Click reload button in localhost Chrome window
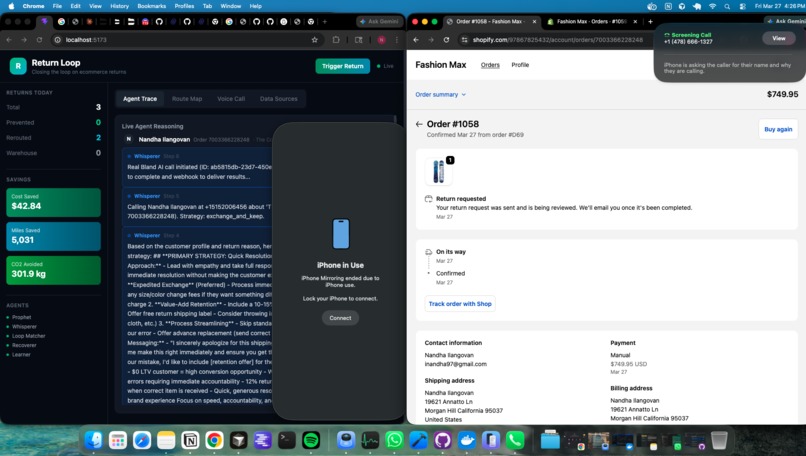 (x=39, y=40)
